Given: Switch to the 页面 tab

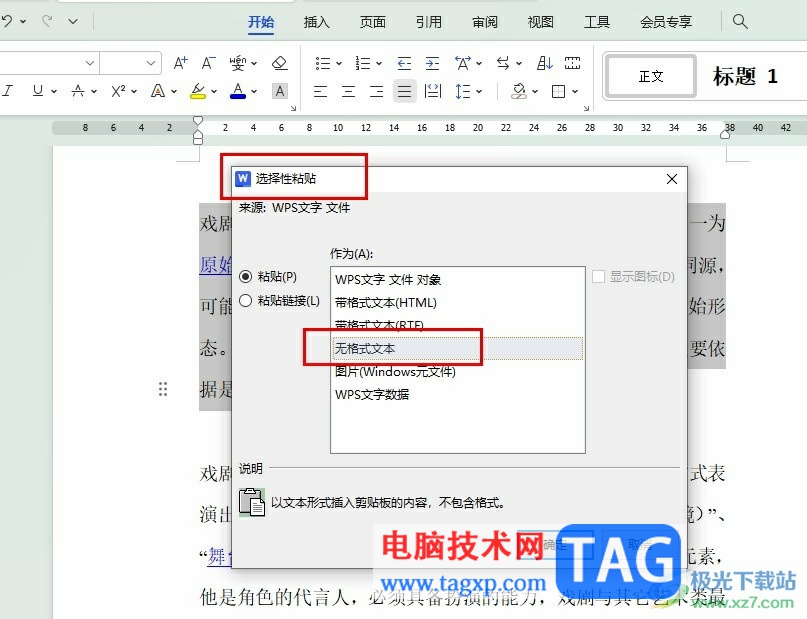Looking at the screenshot, I should [373, 22].
